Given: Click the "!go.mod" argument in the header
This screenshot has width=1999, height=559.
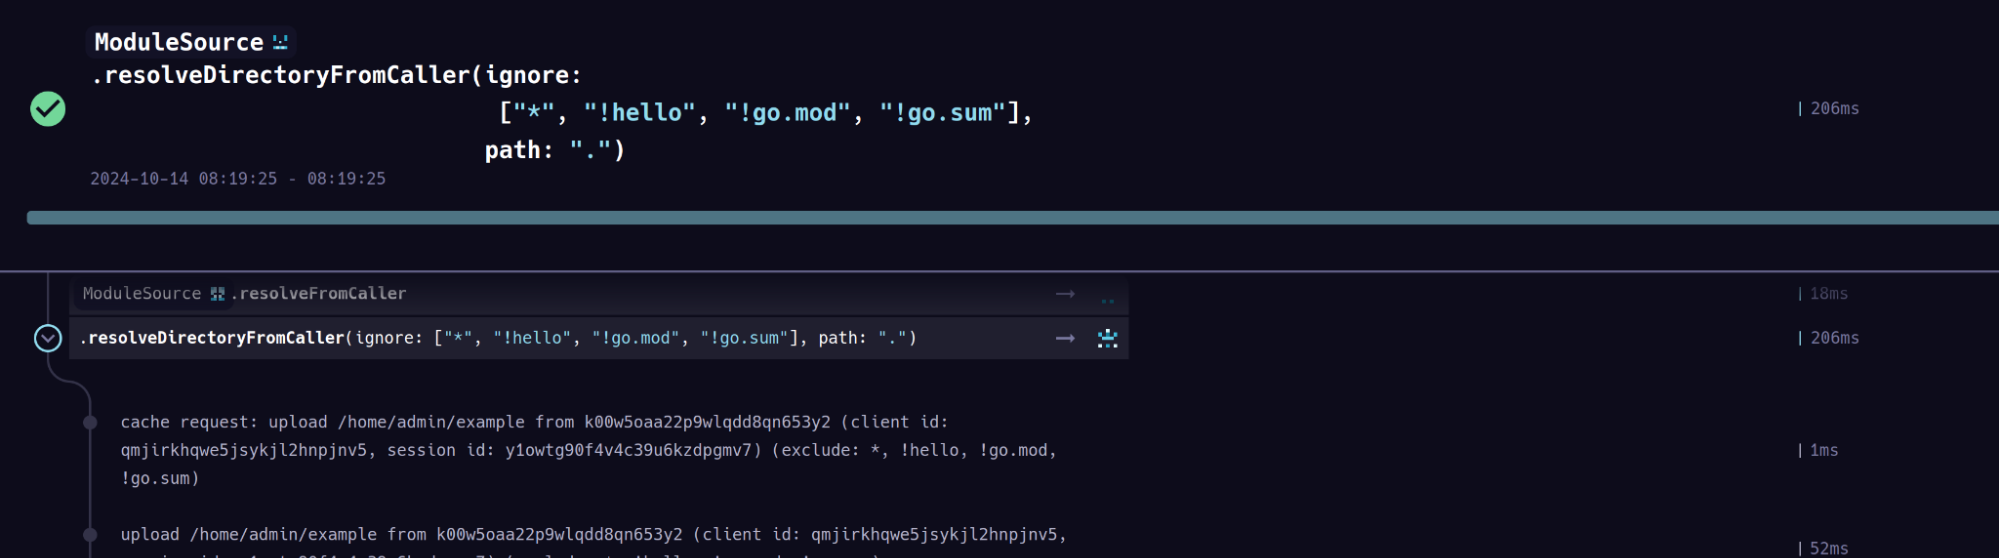Looking at the screenshot, I should (x=787, y=113).
